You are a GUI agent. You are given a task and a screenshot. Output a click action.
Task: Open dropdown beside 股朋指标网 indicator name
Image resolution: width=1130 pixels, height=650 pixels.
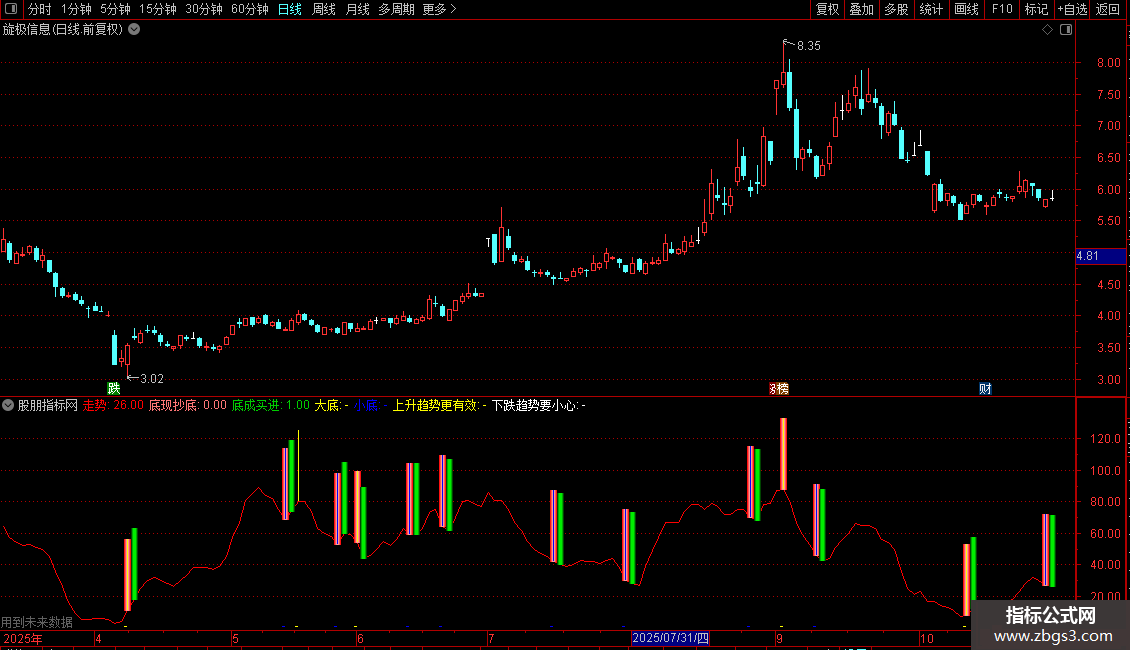click(8, 405)
